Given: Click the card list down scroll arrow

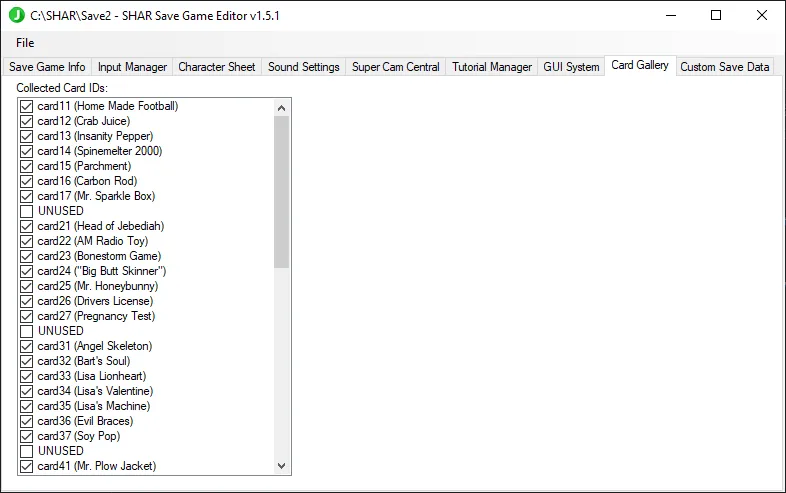Looking at the screenshot, I should 282,466.
